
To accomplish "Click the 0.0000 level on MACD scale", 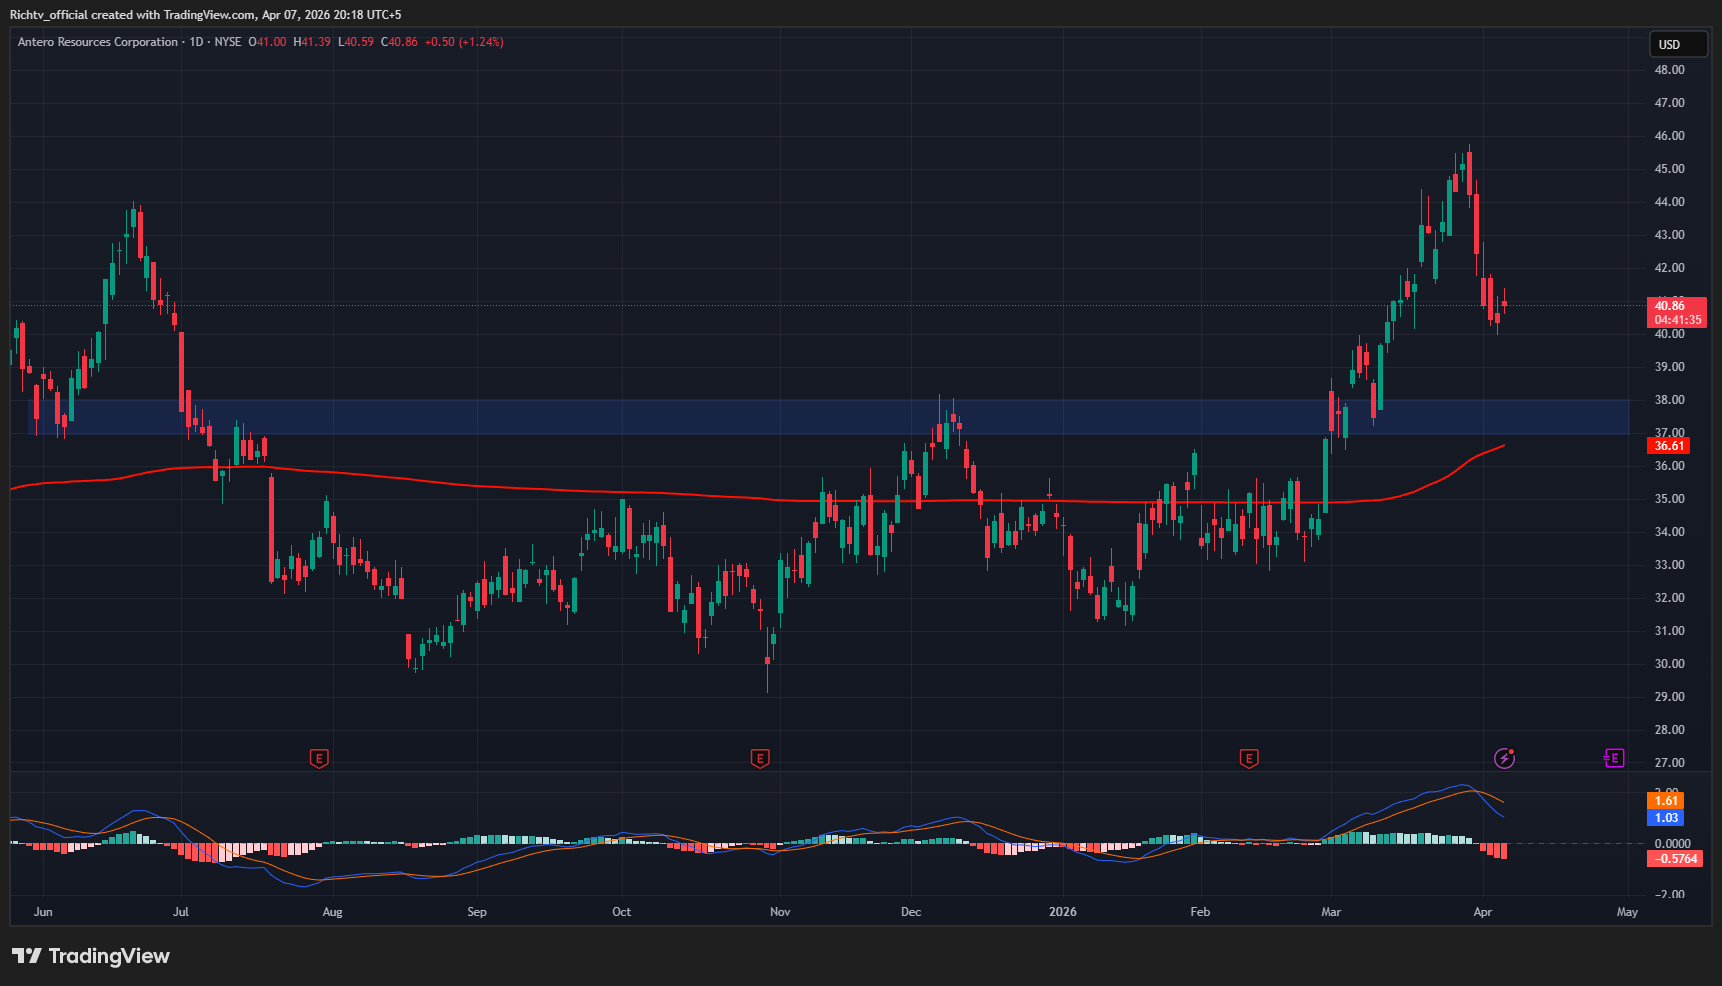I will [x=1672, y=844].
